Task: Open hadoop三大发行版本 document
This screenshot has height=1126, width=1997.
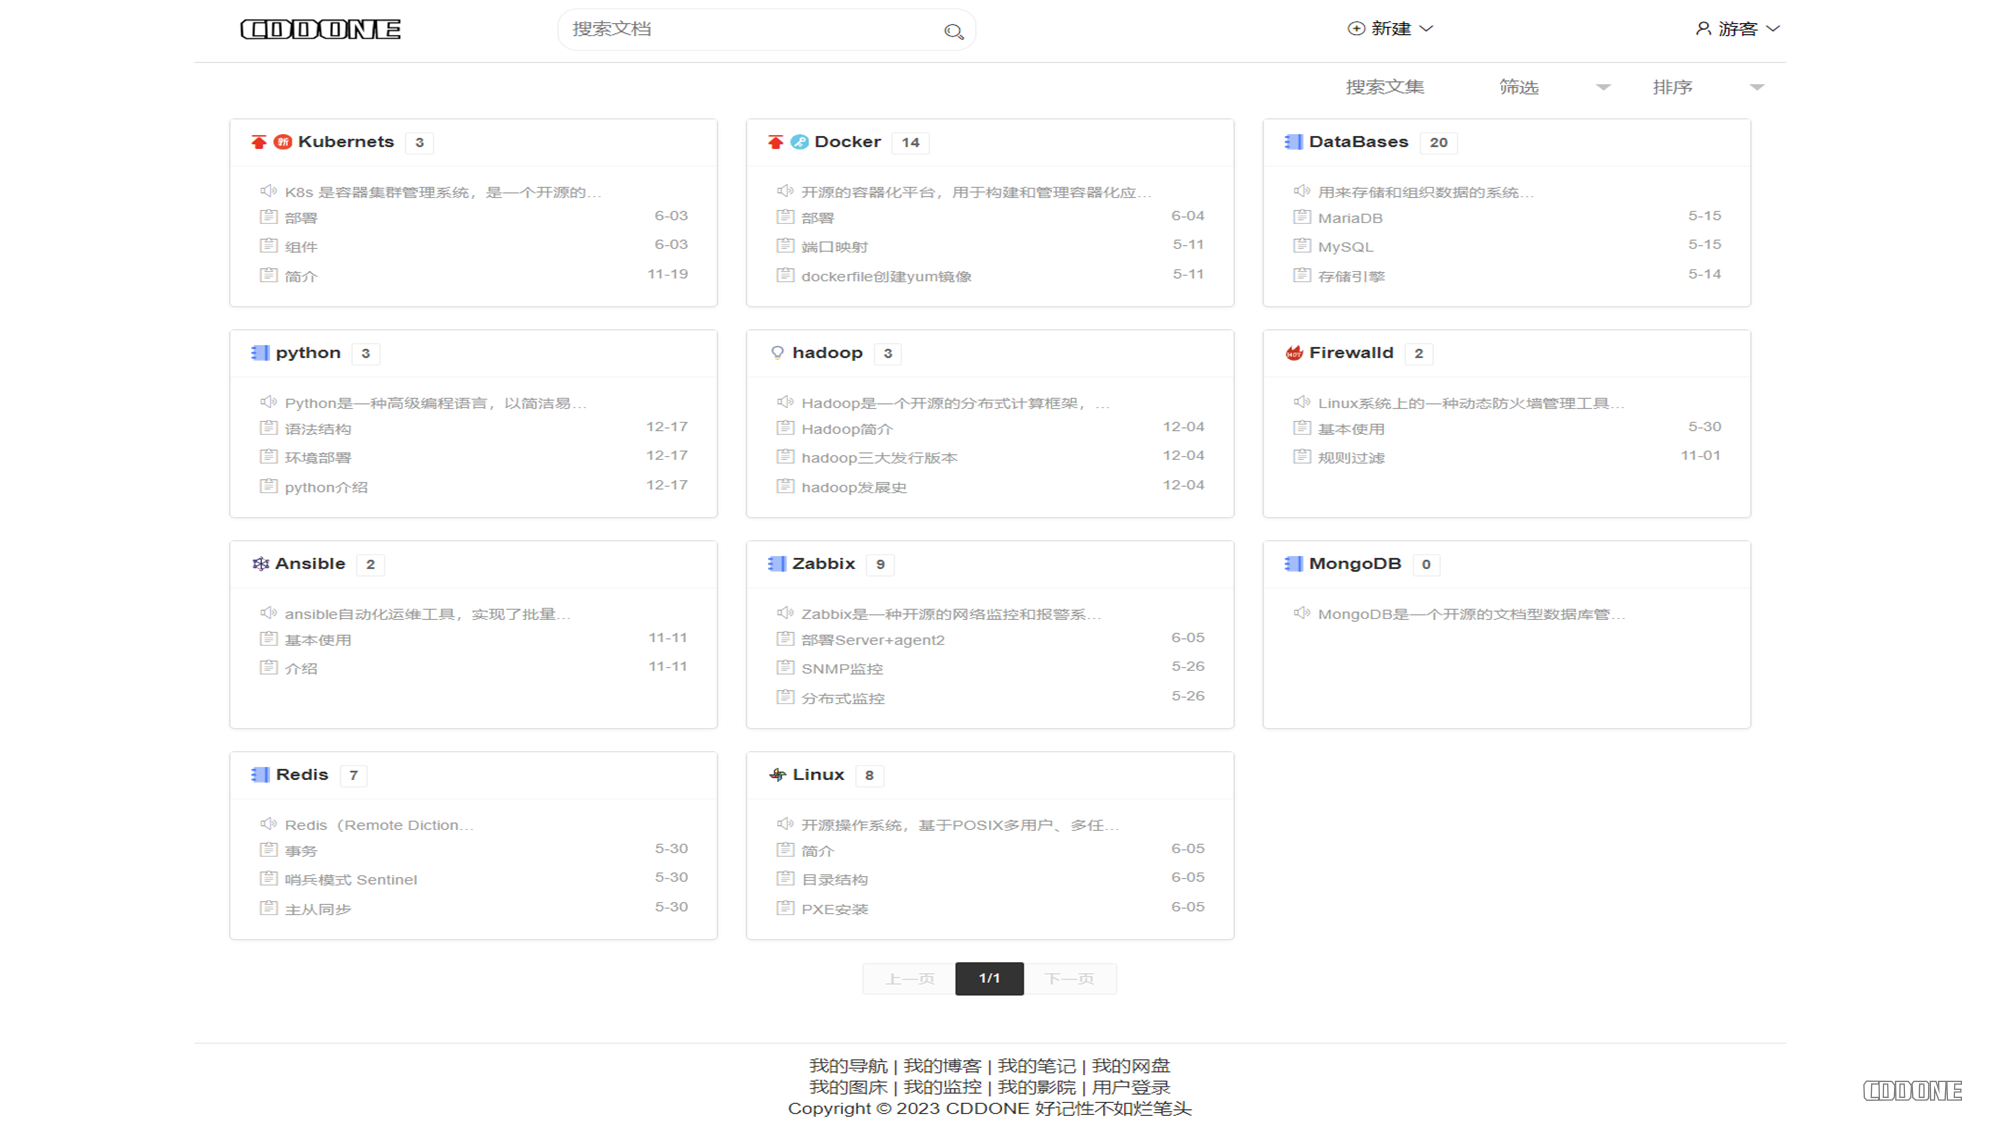Action: 879,458
